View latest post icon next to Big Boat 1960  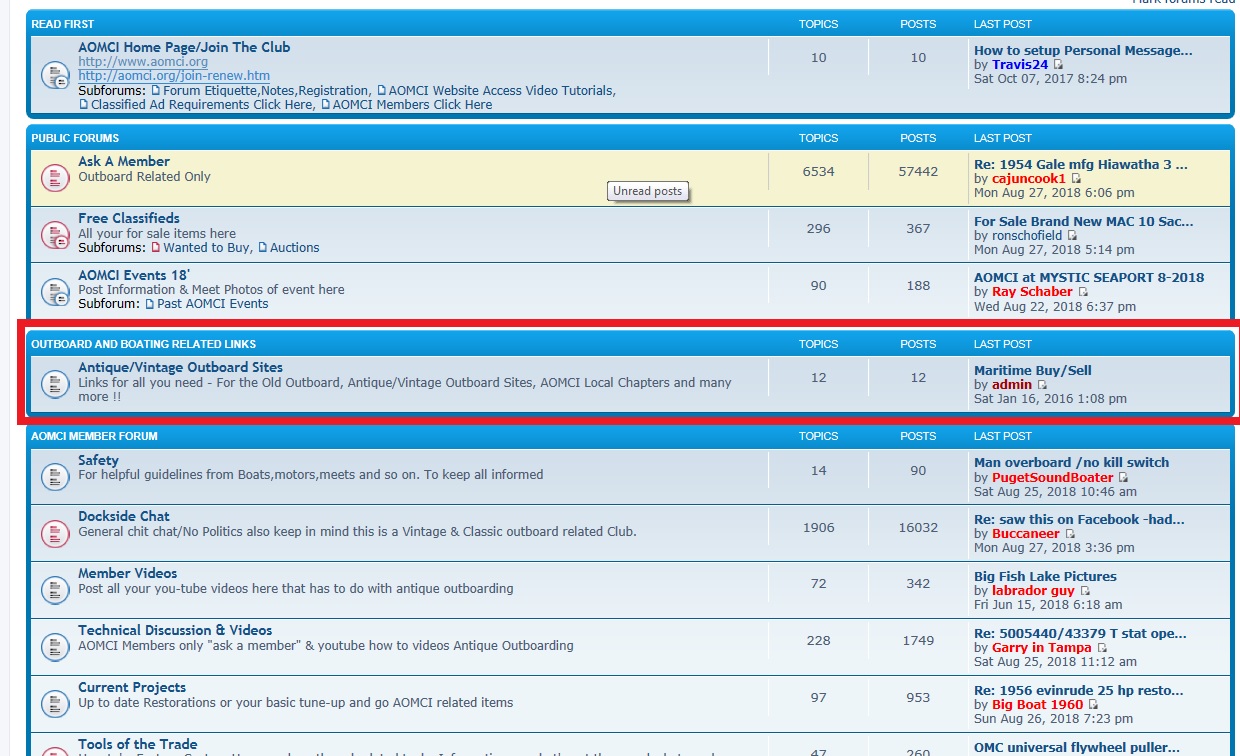click(x=1094, y=705)
